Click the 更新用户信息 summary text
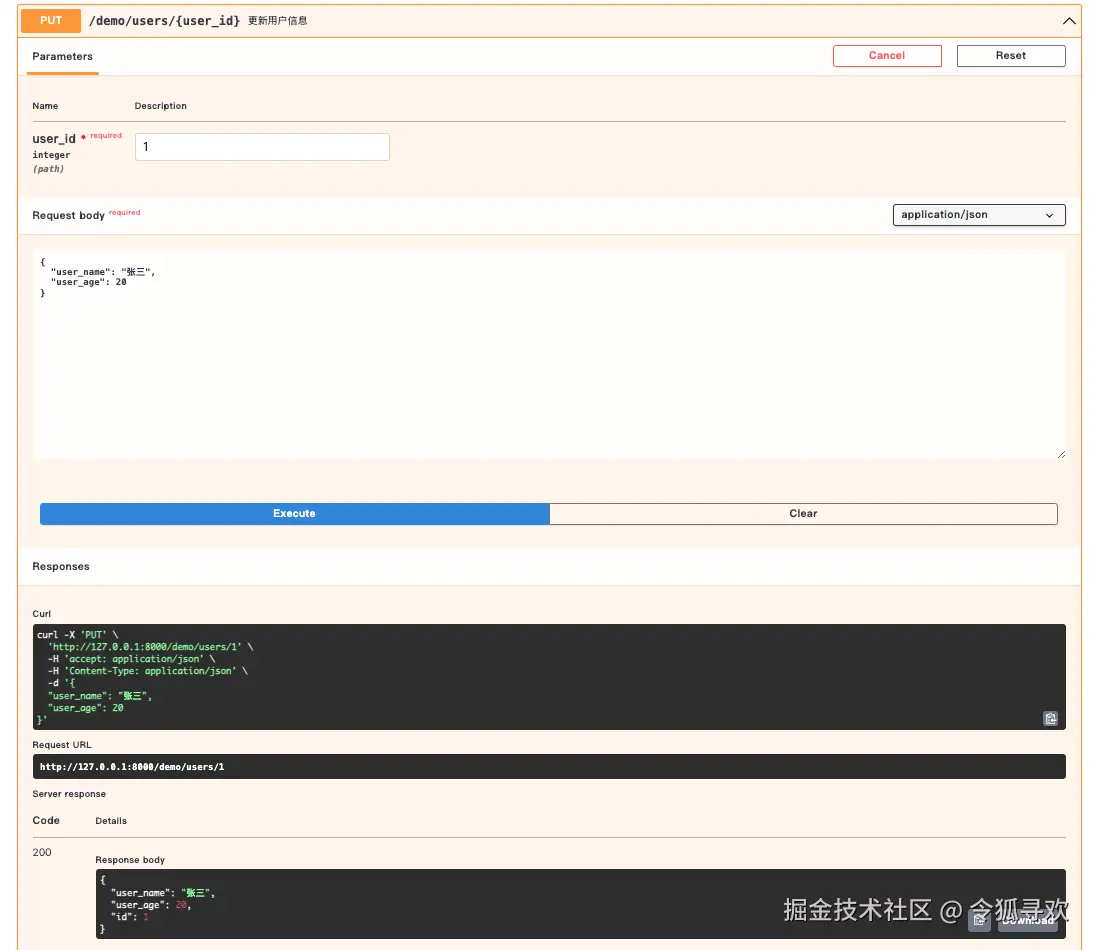 click(x=277, y=21)
